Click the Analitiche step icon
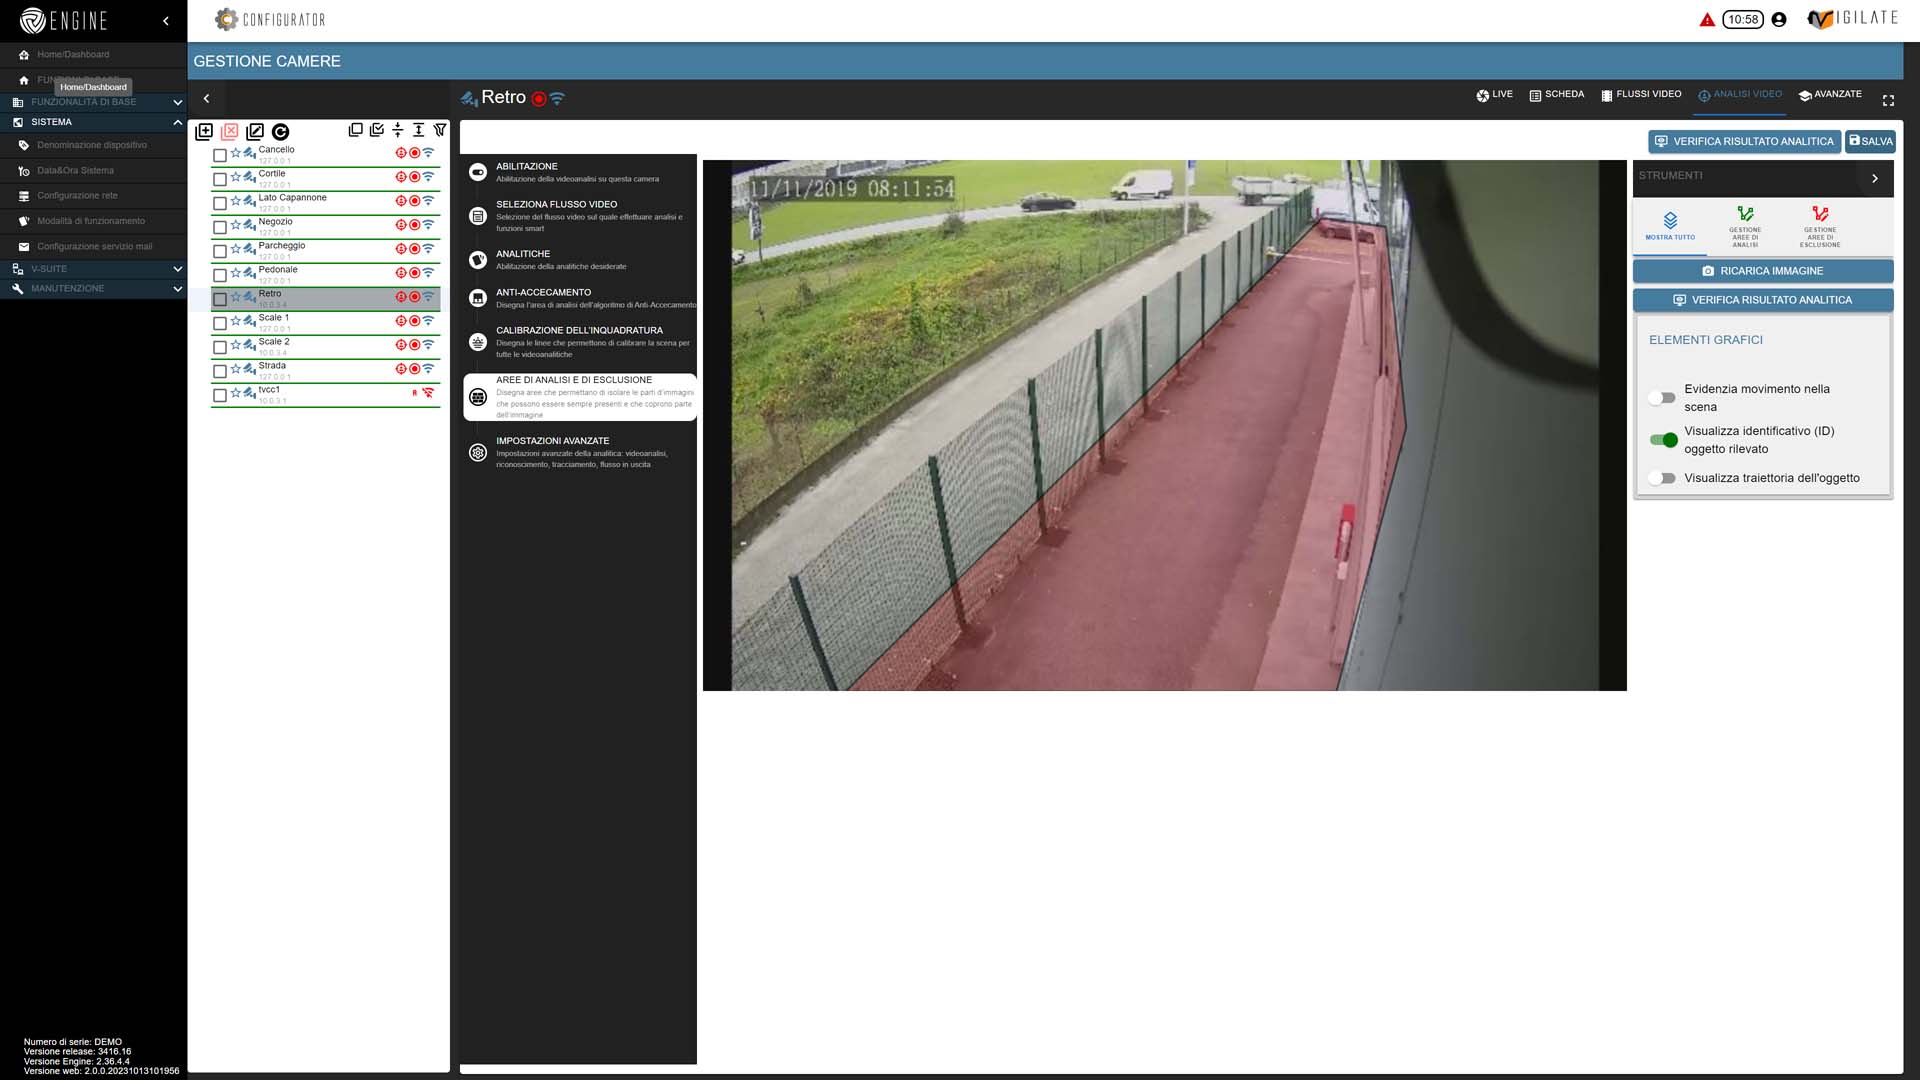 click(478, 260)
